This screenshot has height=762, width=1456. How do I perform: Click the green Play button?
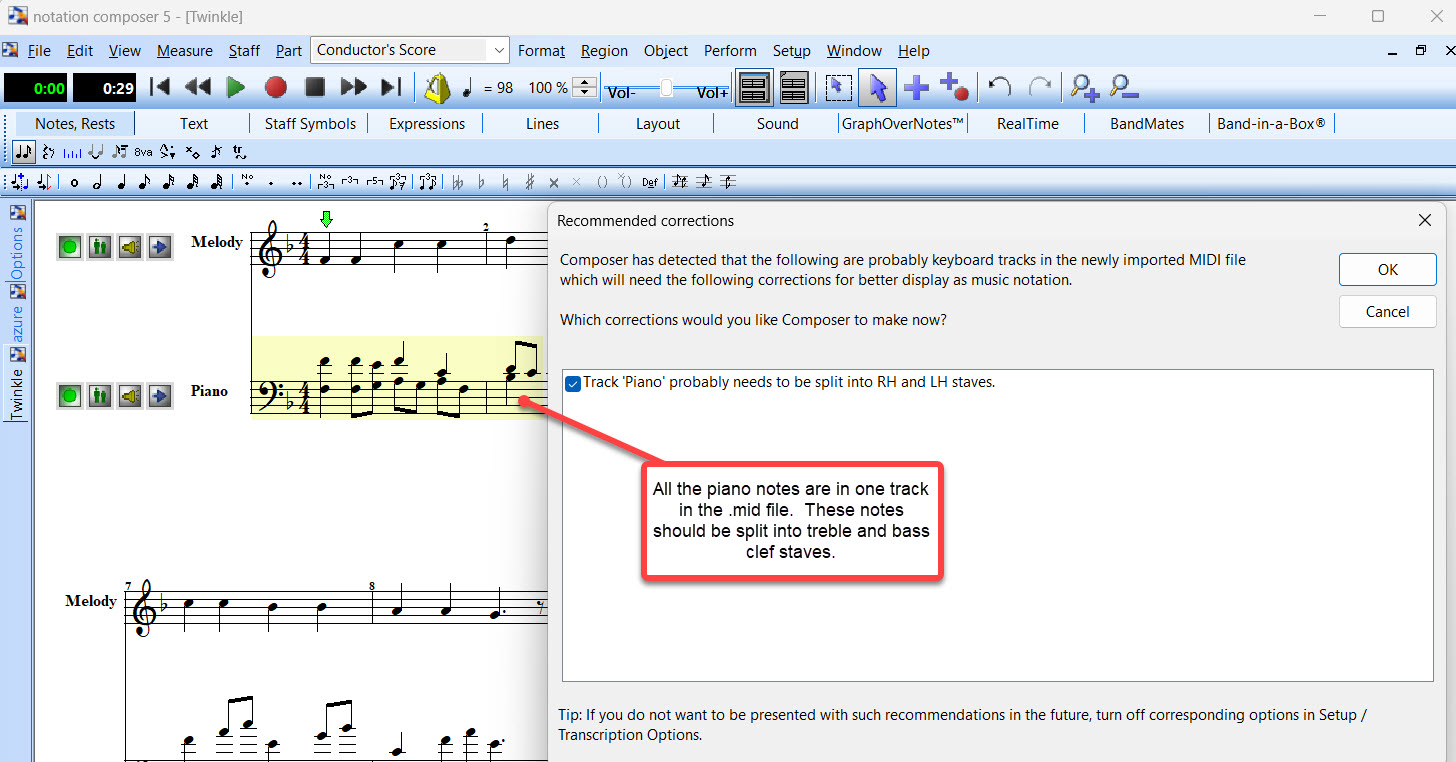click(x=236, y=88)
